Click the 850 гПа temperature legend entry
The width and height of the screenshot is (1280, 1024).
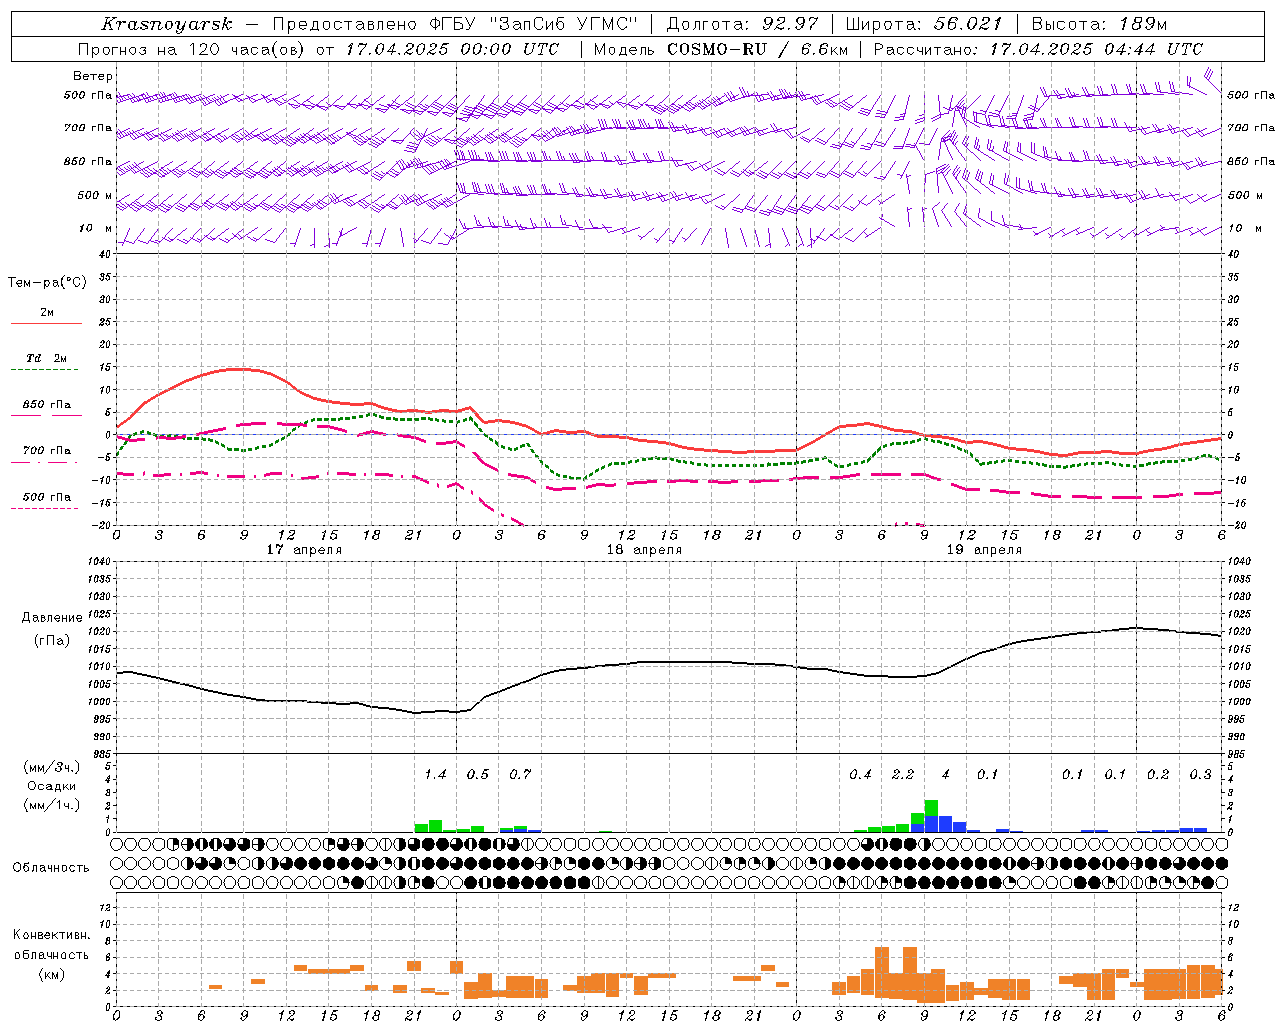pyautogui.click(x=47, y=405)
